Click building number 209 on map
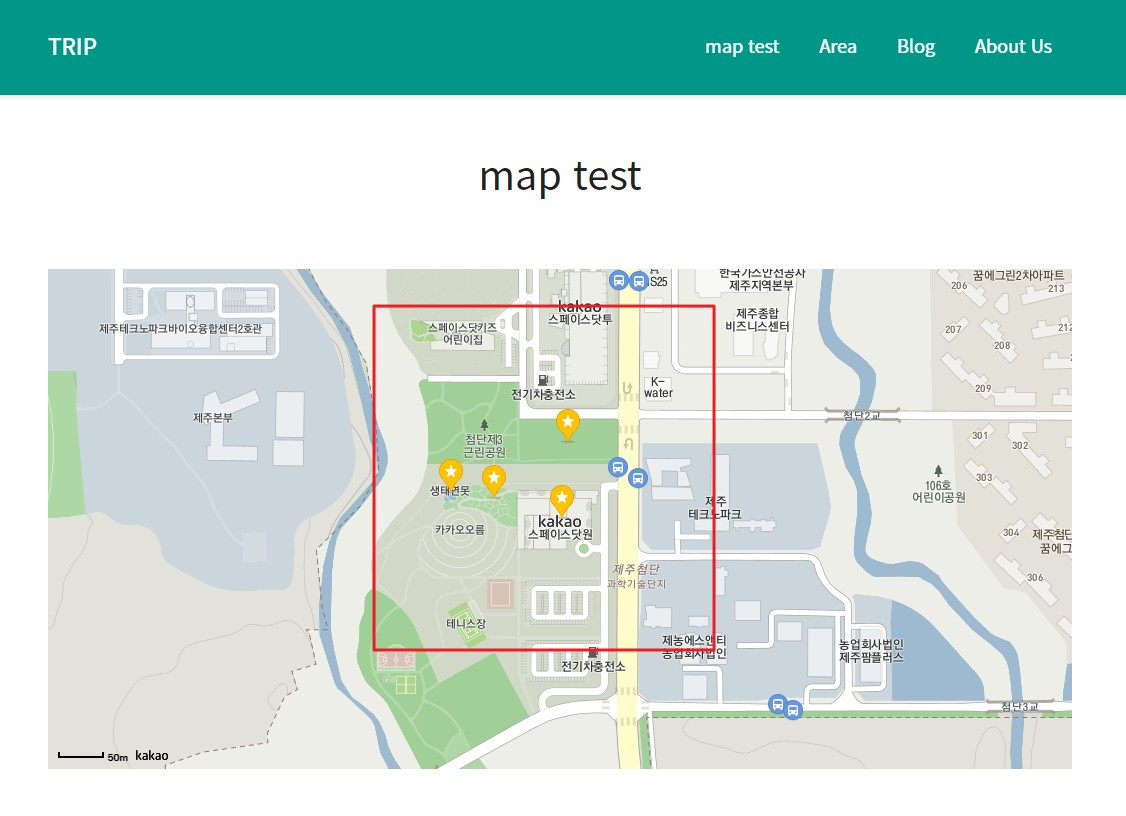The height and width of the screenshot is (816, 1126). coord(983,389)
